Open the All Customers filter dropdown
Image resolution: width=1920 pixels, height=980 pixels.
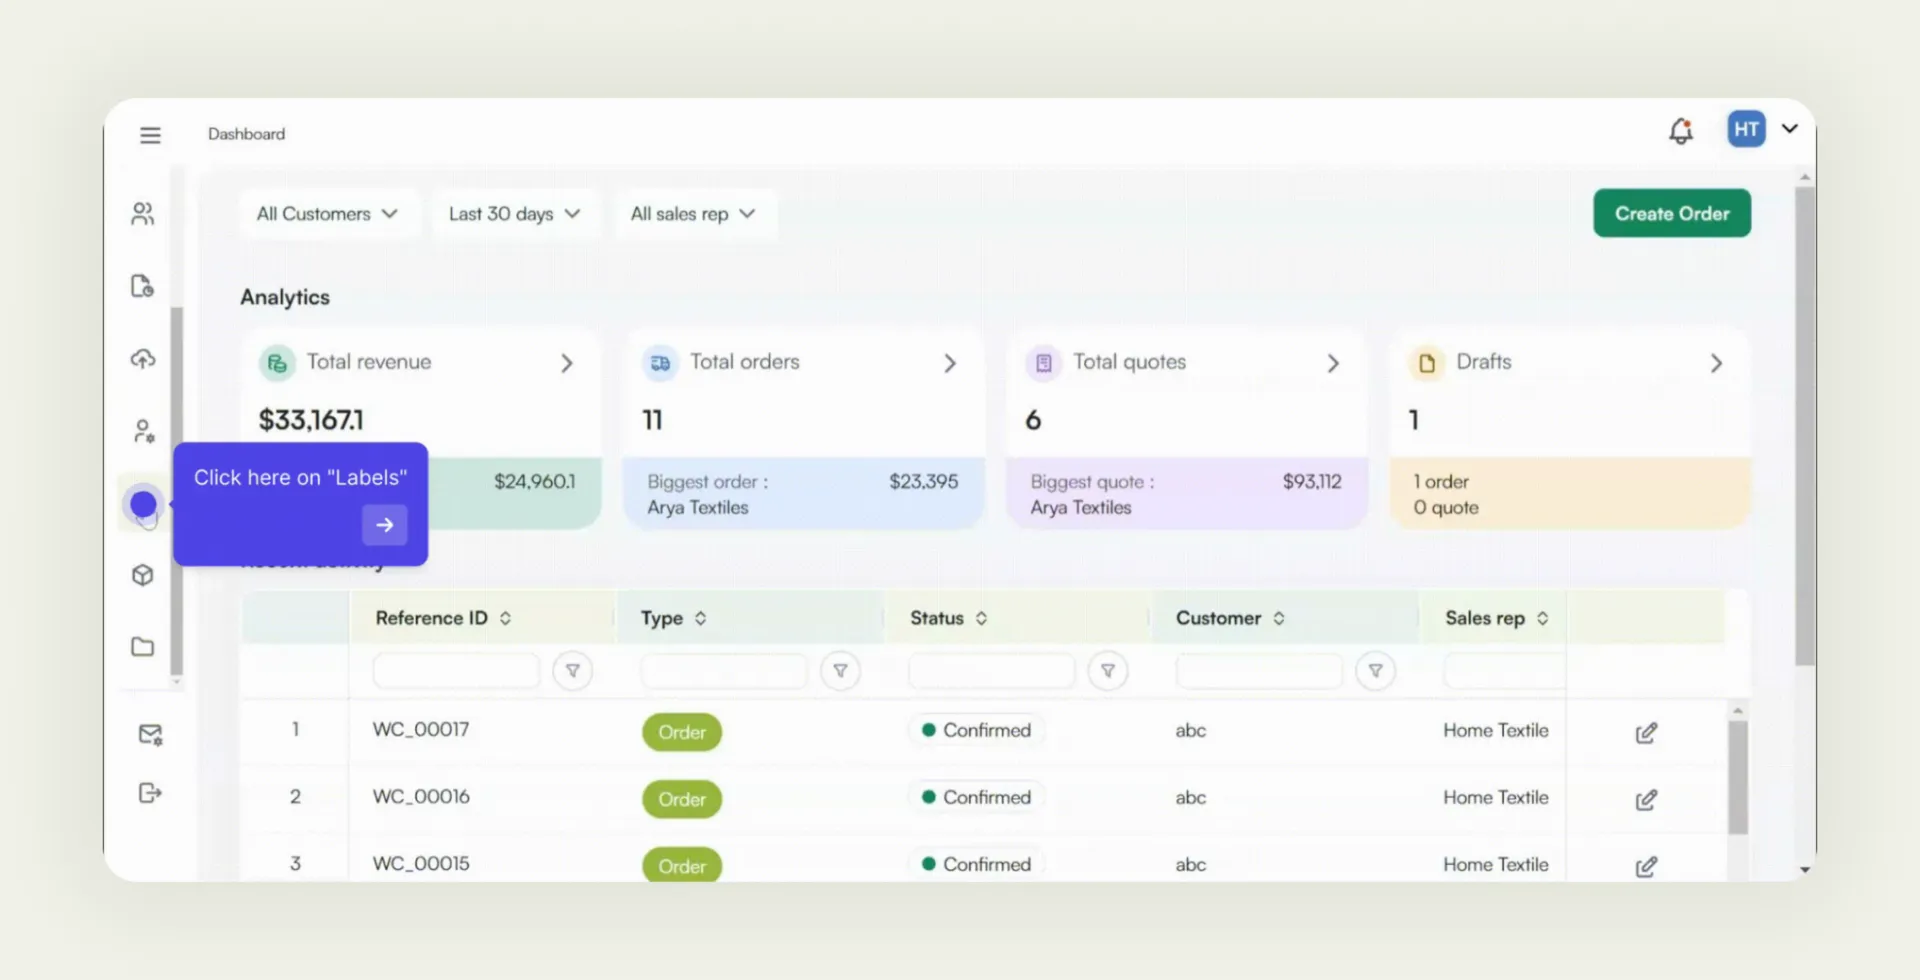[x=328, y=213]
